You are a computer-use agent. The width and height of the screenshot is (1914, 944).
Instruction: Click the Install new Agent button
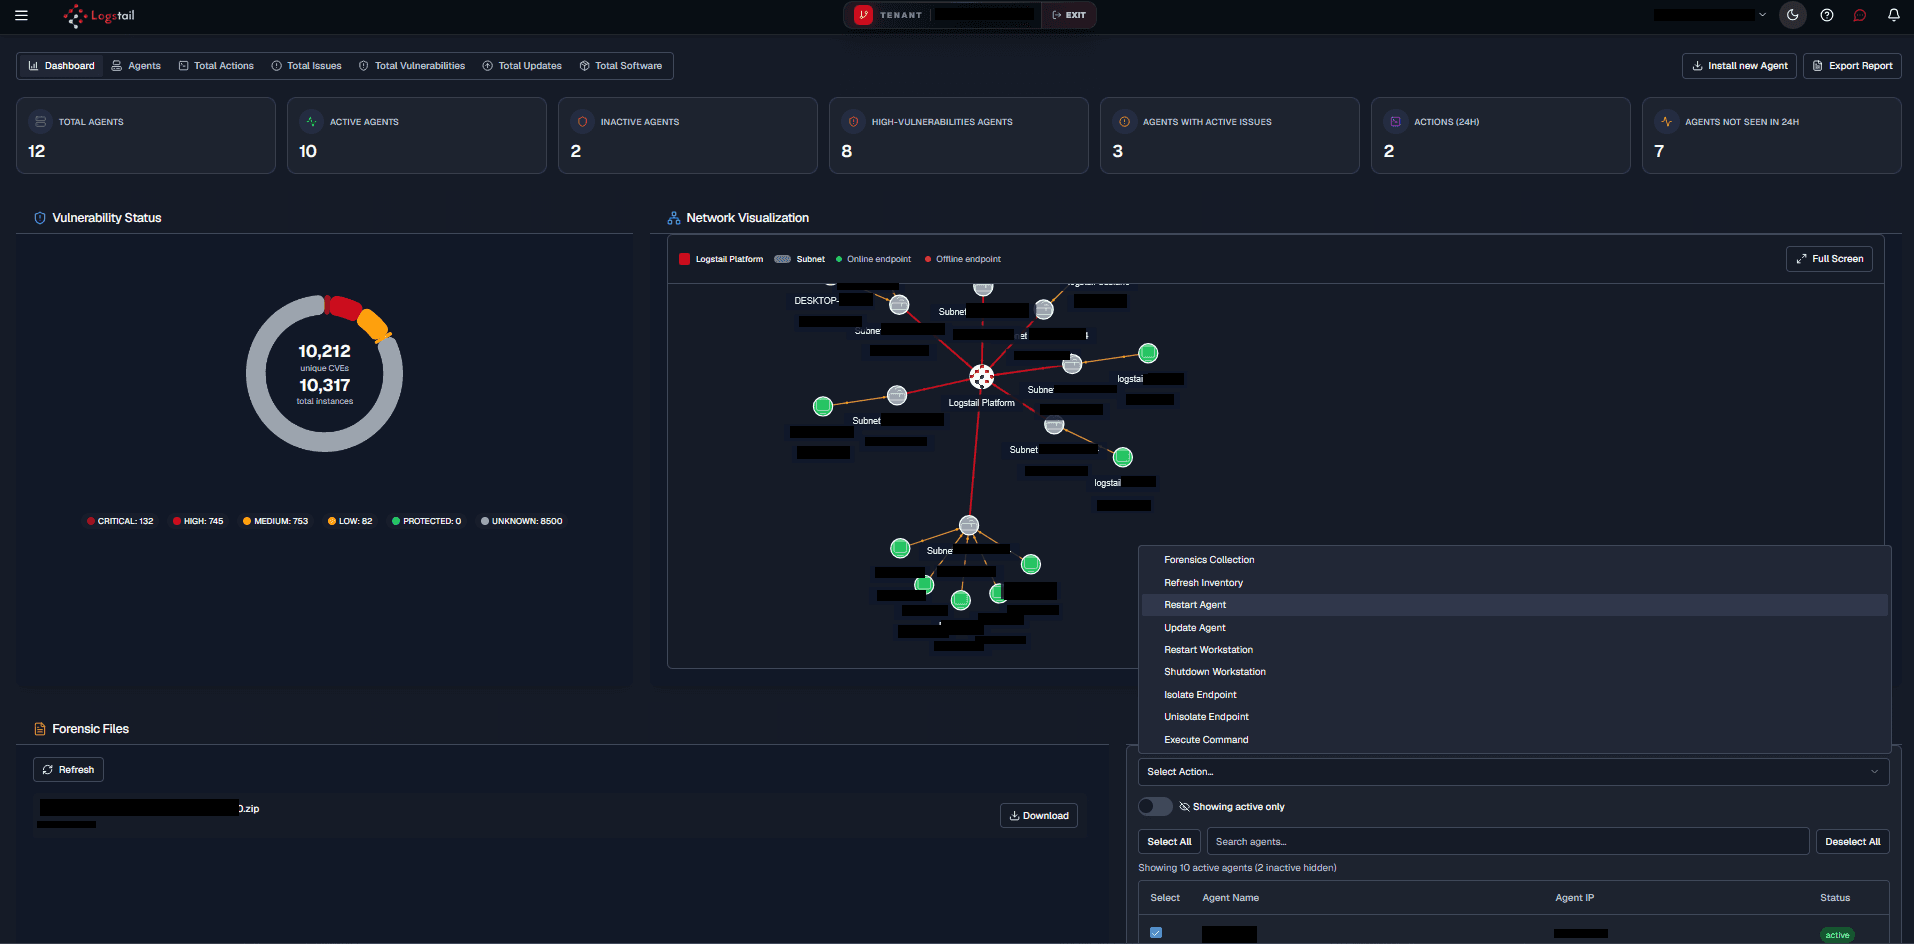click(1739, 66)
